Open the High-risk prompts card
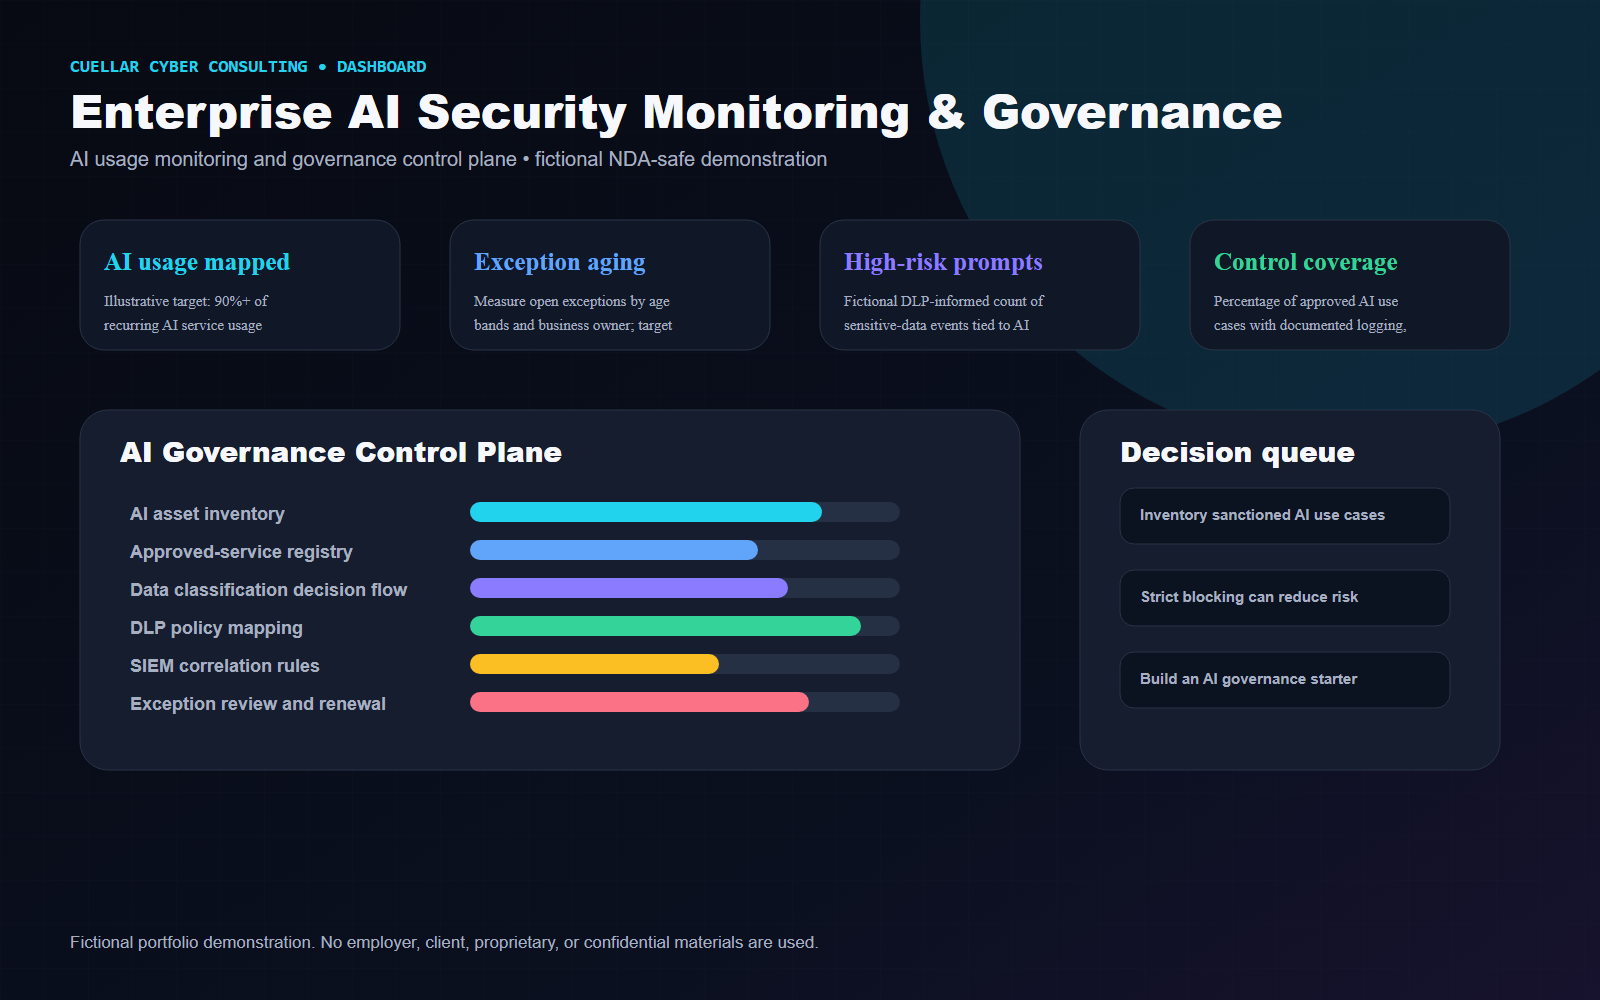Image resolution: width=1600 pixels, height=1000 pixels. click(x=980, y=285)
